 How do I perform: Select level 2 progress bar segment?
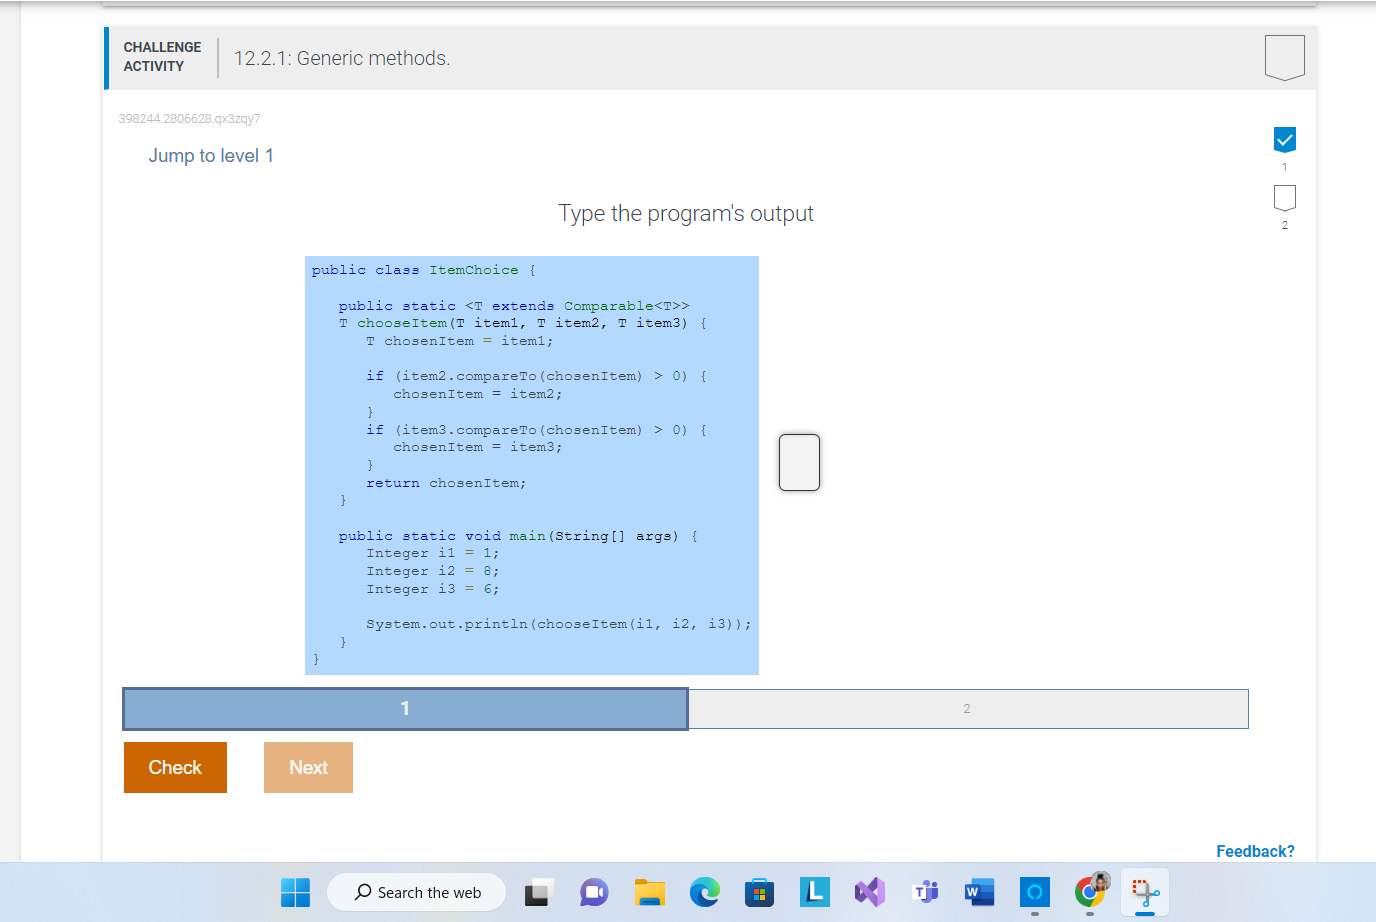click(967, 708)
